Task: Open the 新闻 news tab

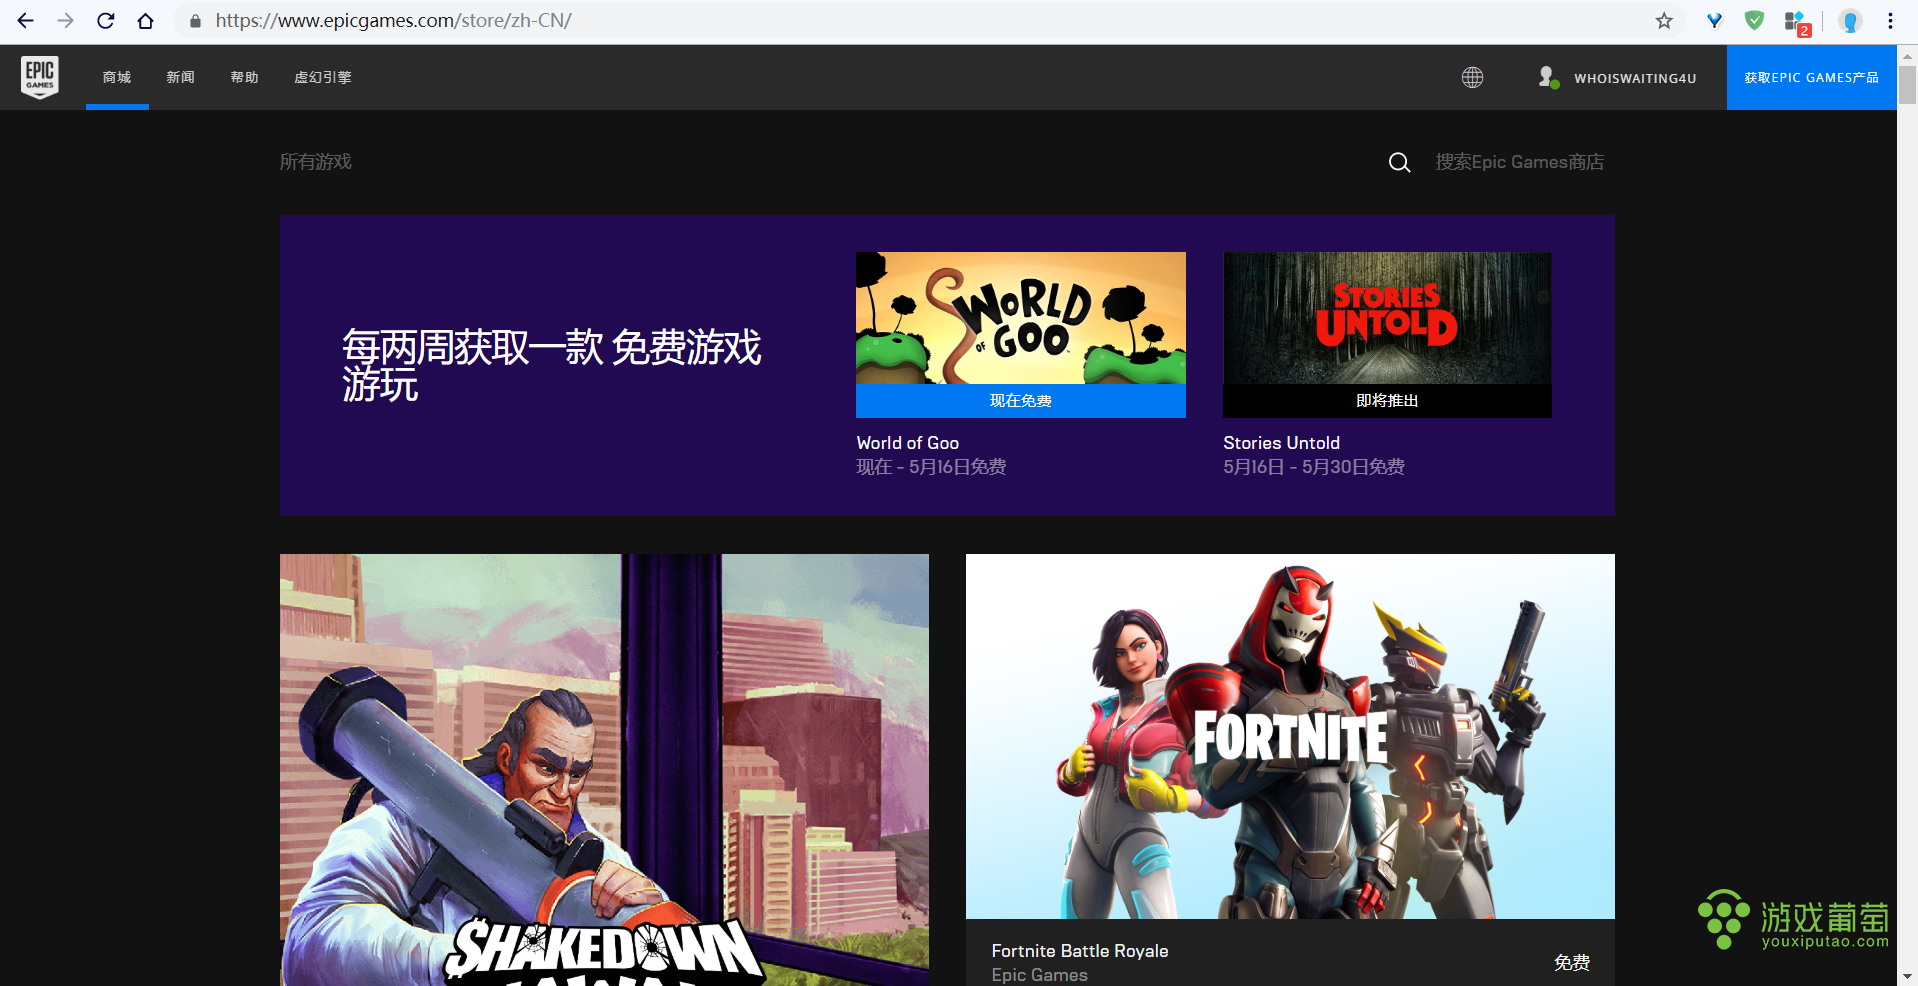Action: click(x=181, y=77)
